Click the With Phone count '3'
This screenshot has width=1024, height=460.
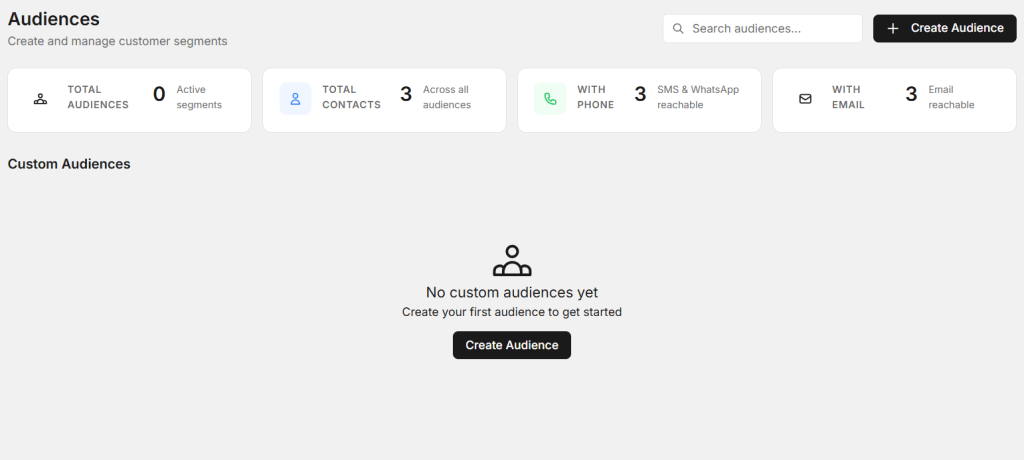point(641,95)
